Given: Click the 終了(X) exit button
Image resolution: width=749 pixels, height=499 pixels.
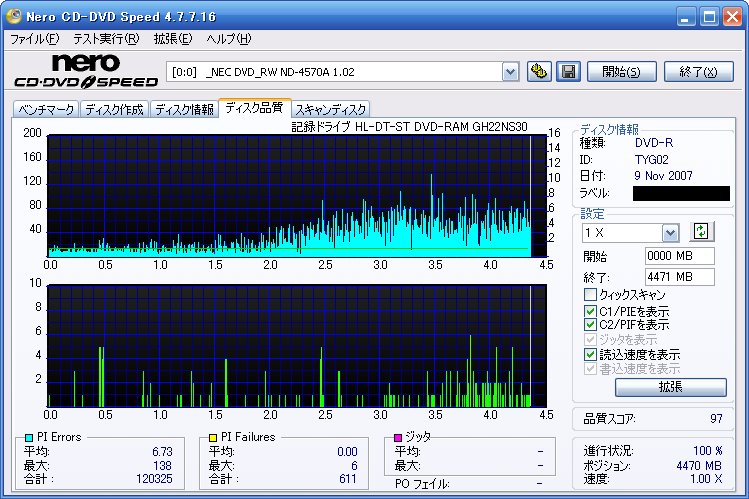Looking at the screenshot, I should point(698,72).
